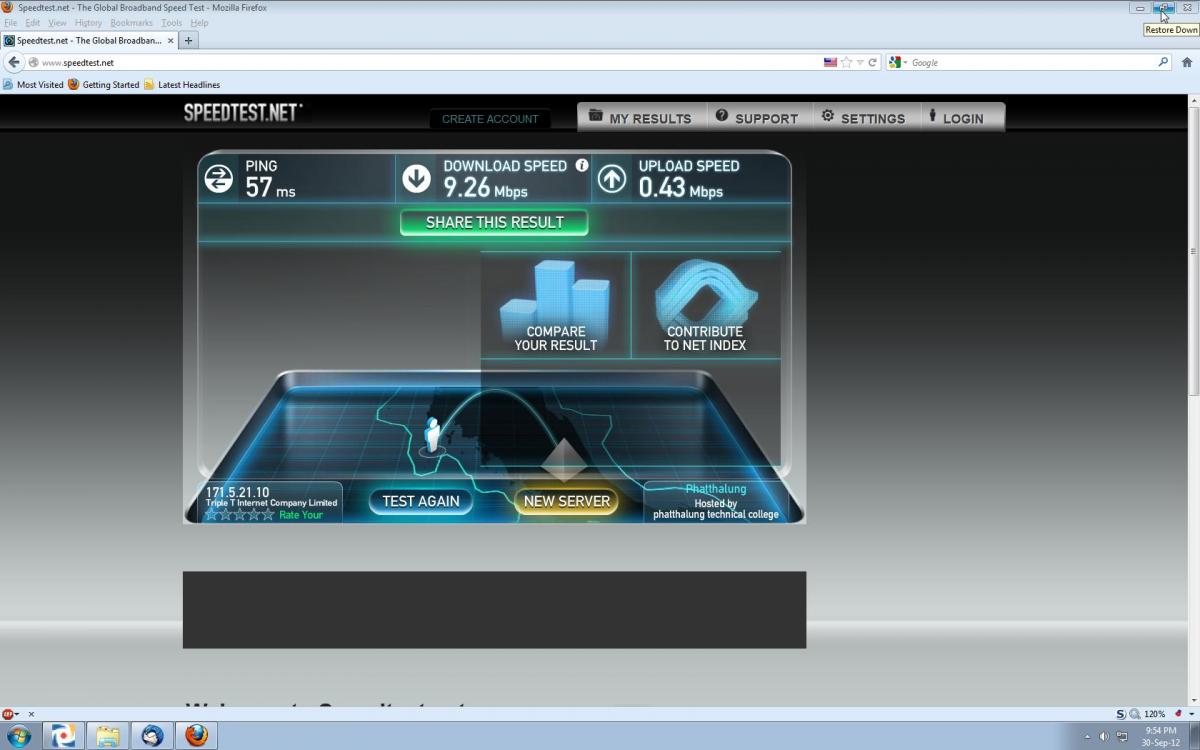Open new tab with the plus button
The width and height of the screenshot is (1200, 750).
(188, 41)
